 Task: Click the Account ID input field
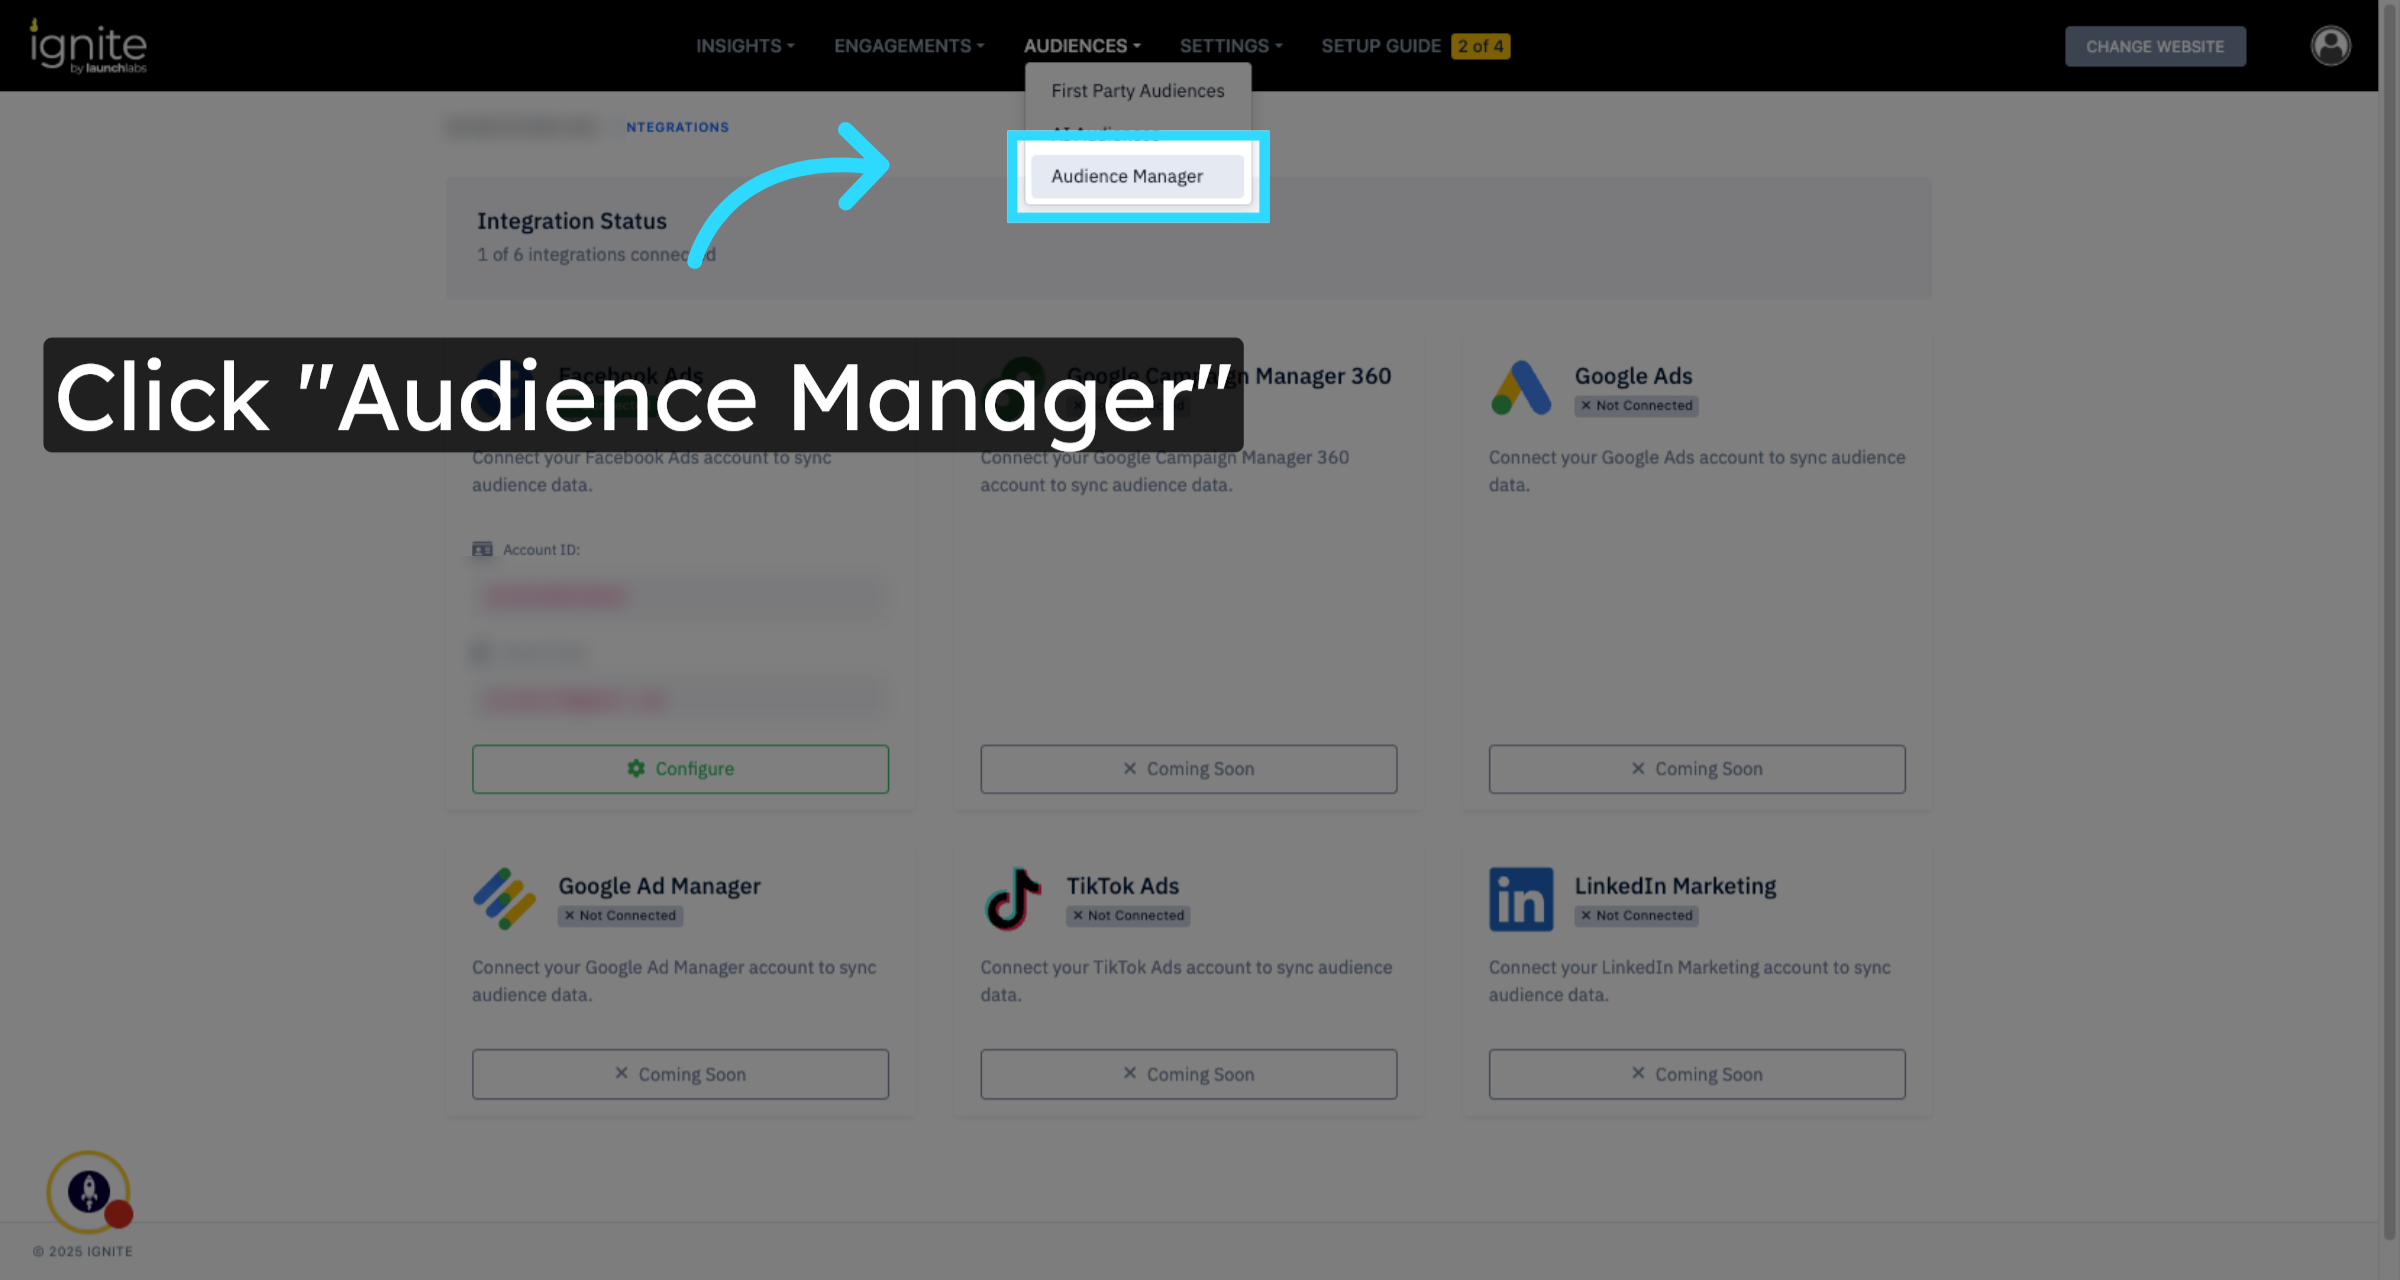point(680,597)
